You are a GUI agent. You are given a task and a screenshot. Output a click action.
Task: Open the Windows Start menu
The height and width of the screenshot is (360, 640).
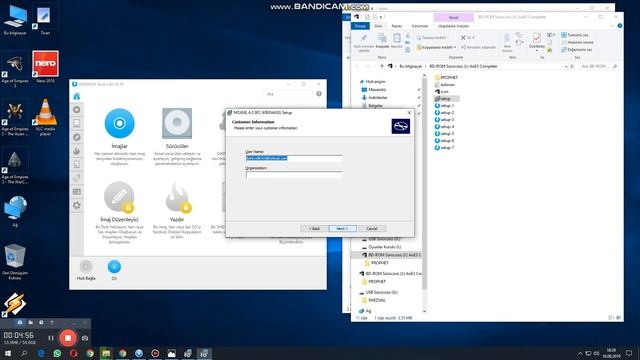(x=8, y=353)
